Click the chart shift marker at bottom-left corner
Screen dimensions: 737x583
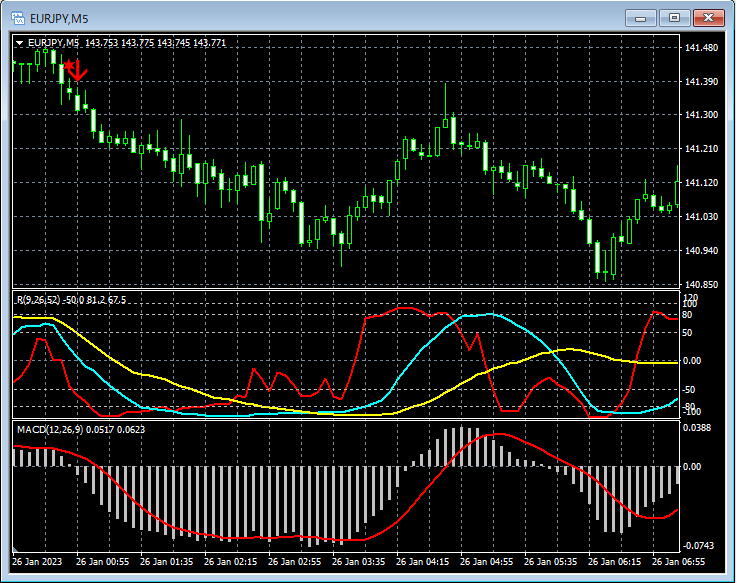point(15,549)
